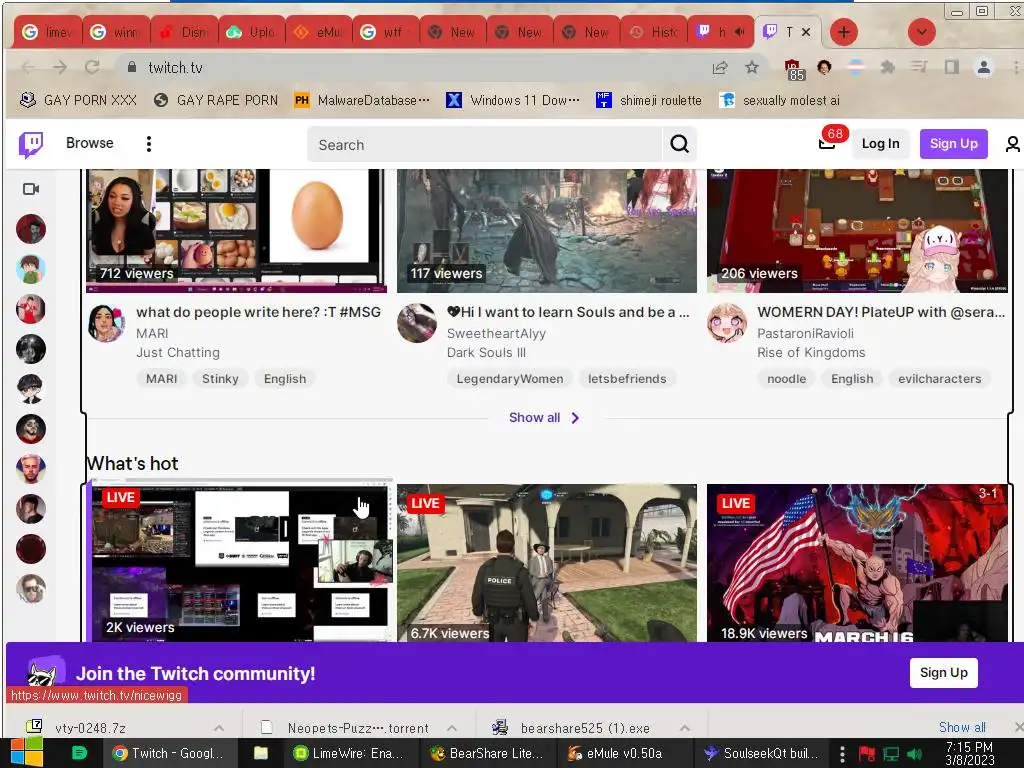Click the browser back arrow
The image size is (1024, 768).
(28, 67)
